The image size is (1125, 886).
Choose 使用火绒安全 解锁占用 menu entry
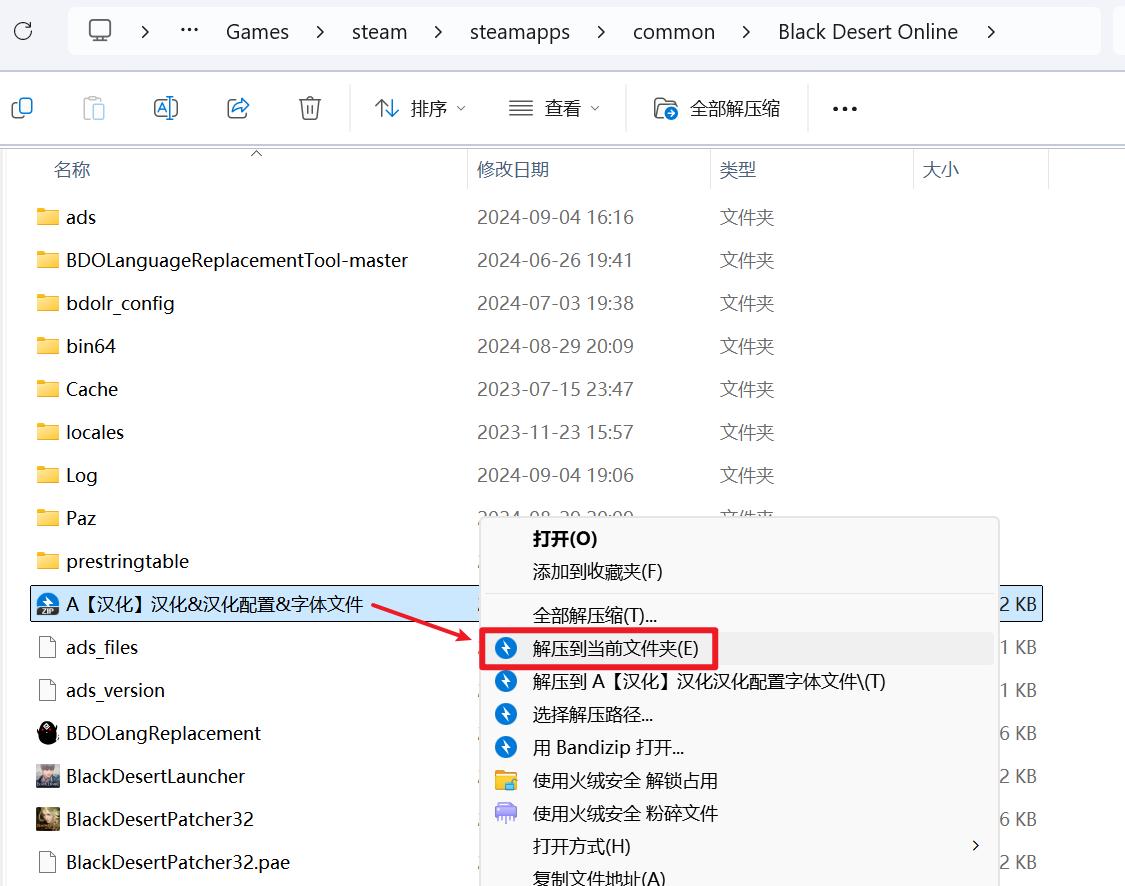tap(739, 781)
